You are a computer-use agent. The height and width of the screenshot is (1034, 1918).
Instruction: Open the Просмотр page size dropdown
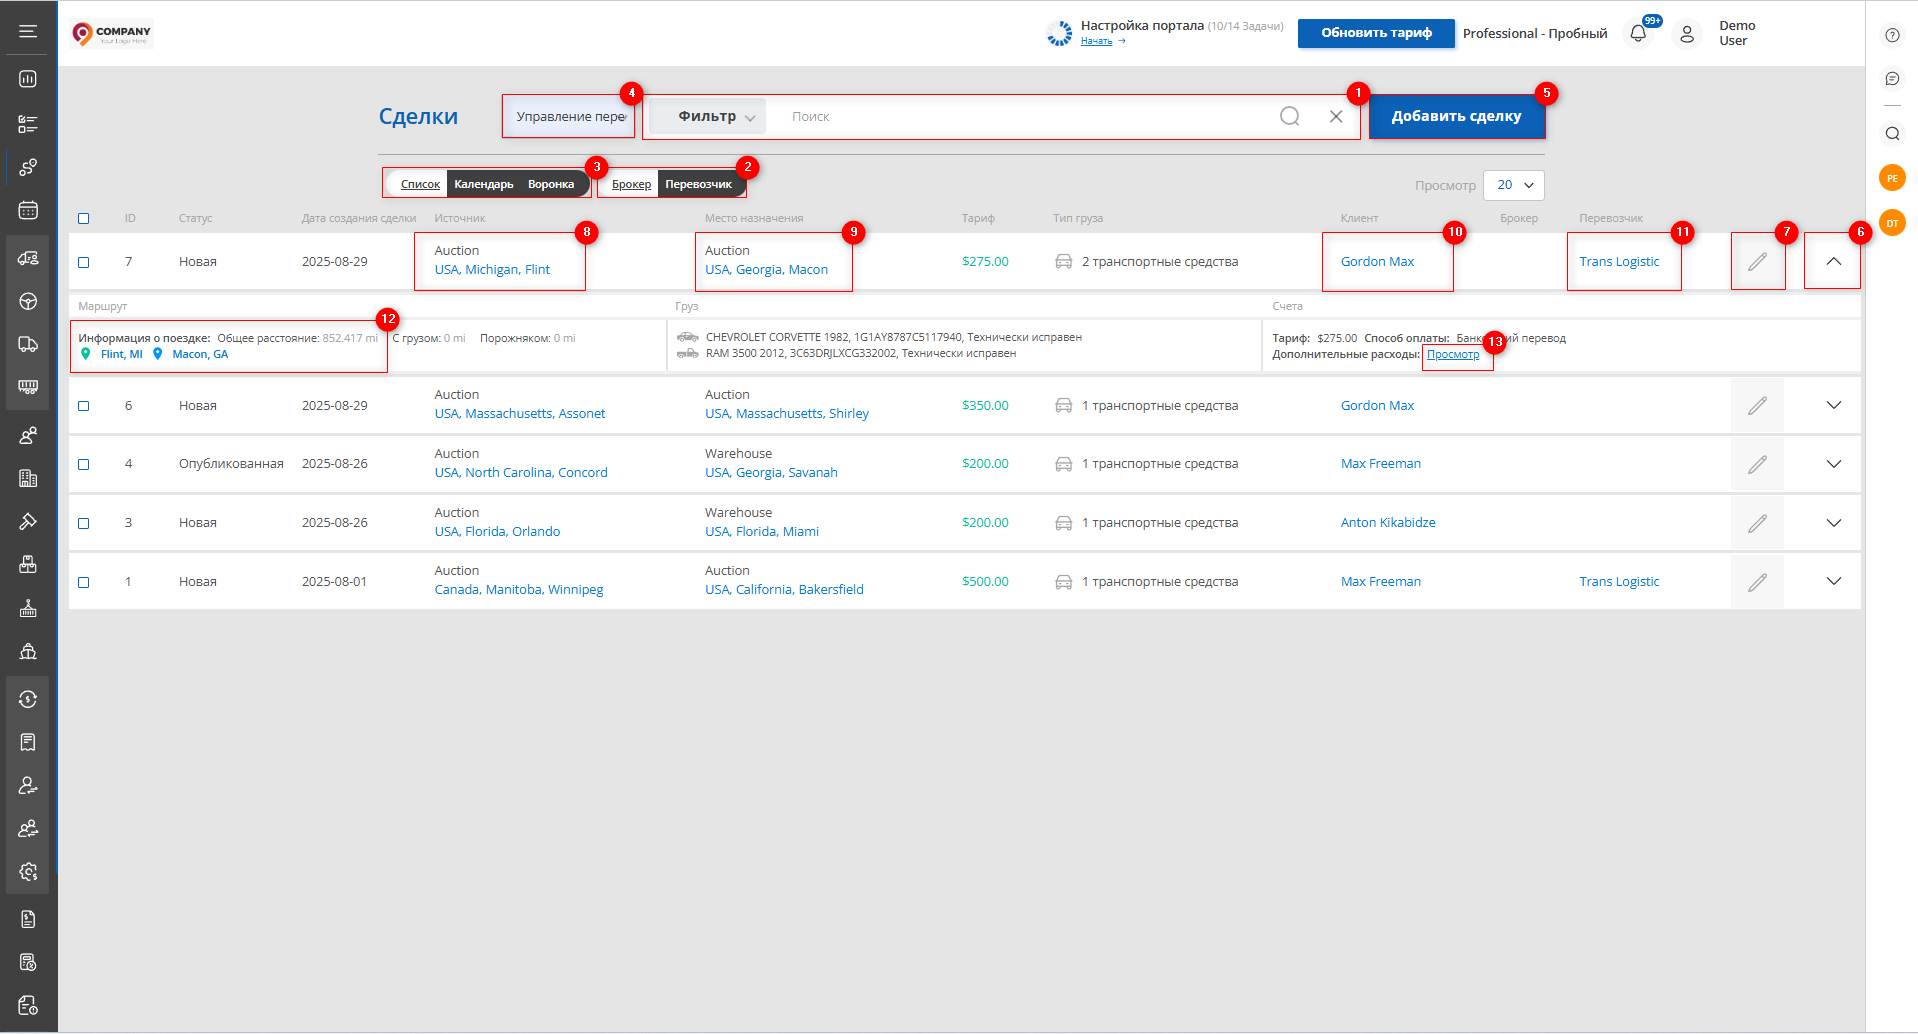tap(1514, 185)
